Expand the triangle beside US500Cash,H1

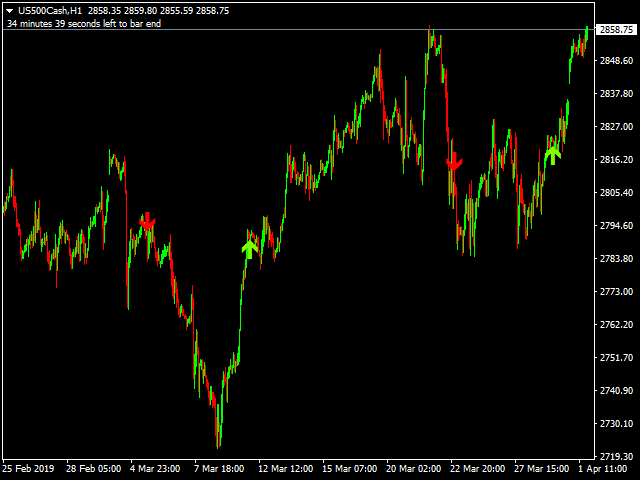pos(9,11)
